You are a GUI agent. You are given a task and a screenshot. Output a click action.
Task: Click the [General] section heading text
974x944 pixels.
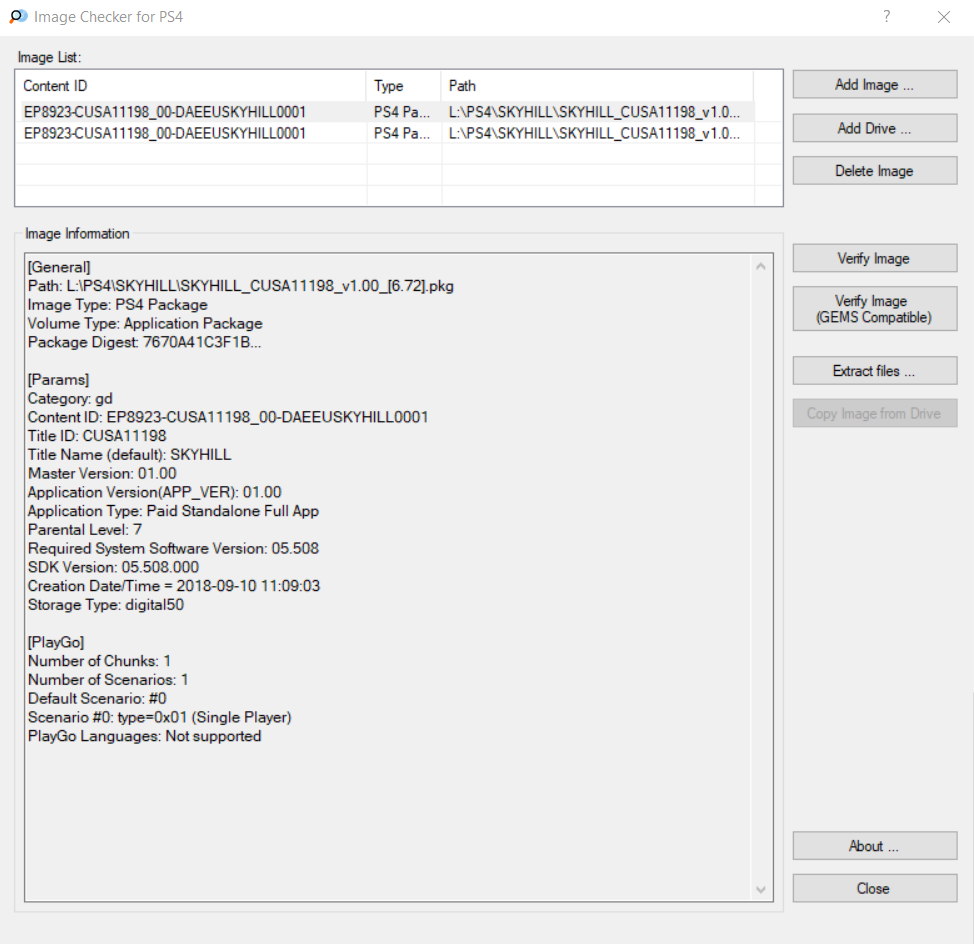tap(59, 267)
